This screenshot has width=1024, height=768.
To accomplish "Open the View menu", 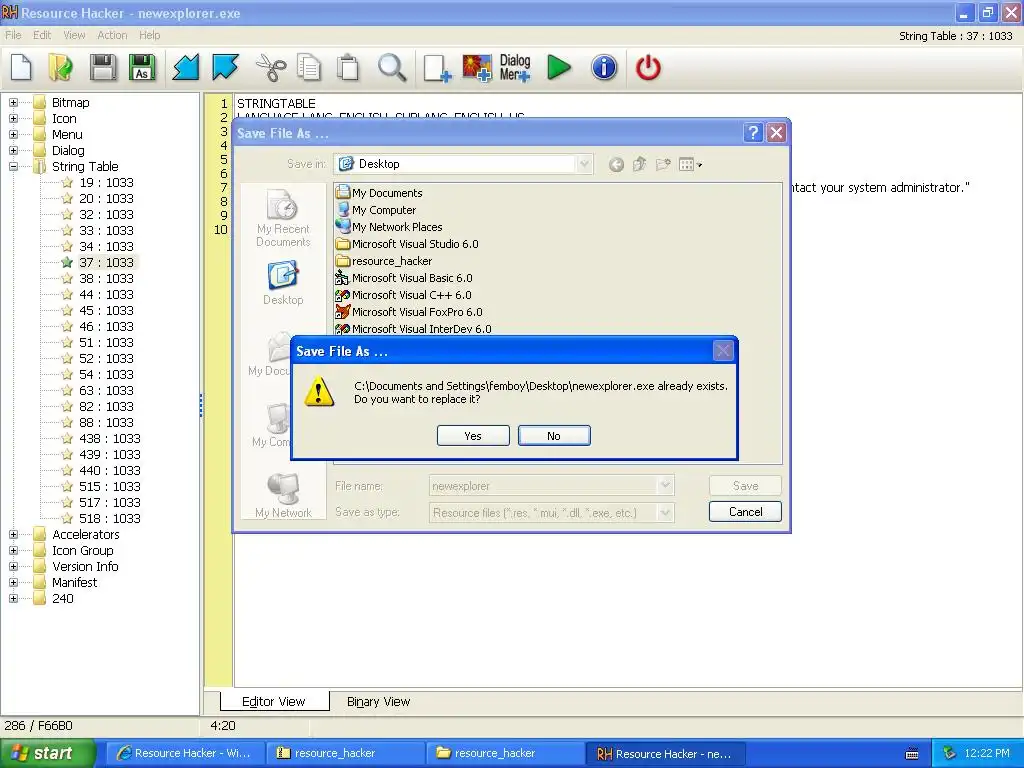I will click(74, 35).
